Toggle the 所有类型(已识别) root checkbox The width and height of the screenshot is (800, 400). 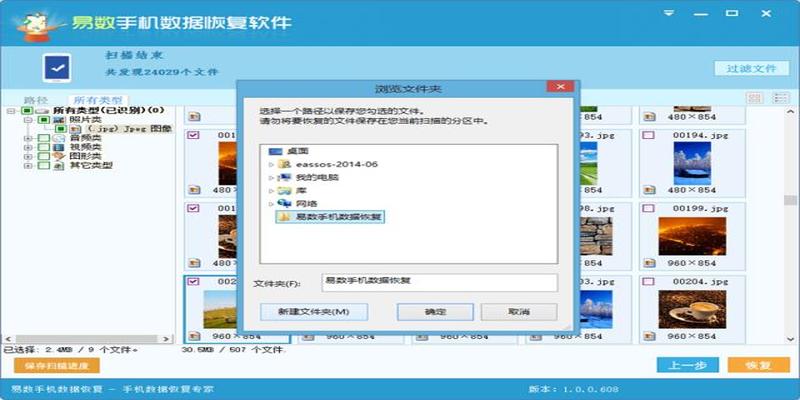point(28,110)
